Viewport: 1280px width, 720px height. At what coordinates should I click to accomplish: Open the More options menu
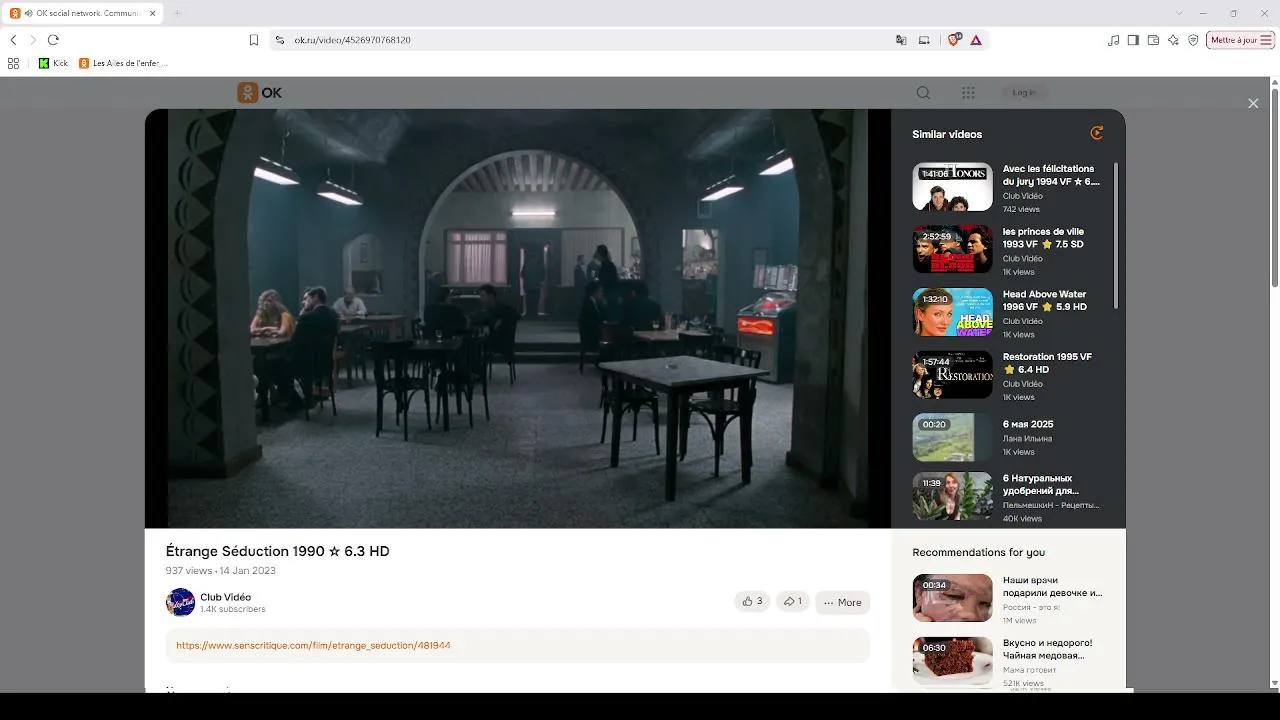842,602
